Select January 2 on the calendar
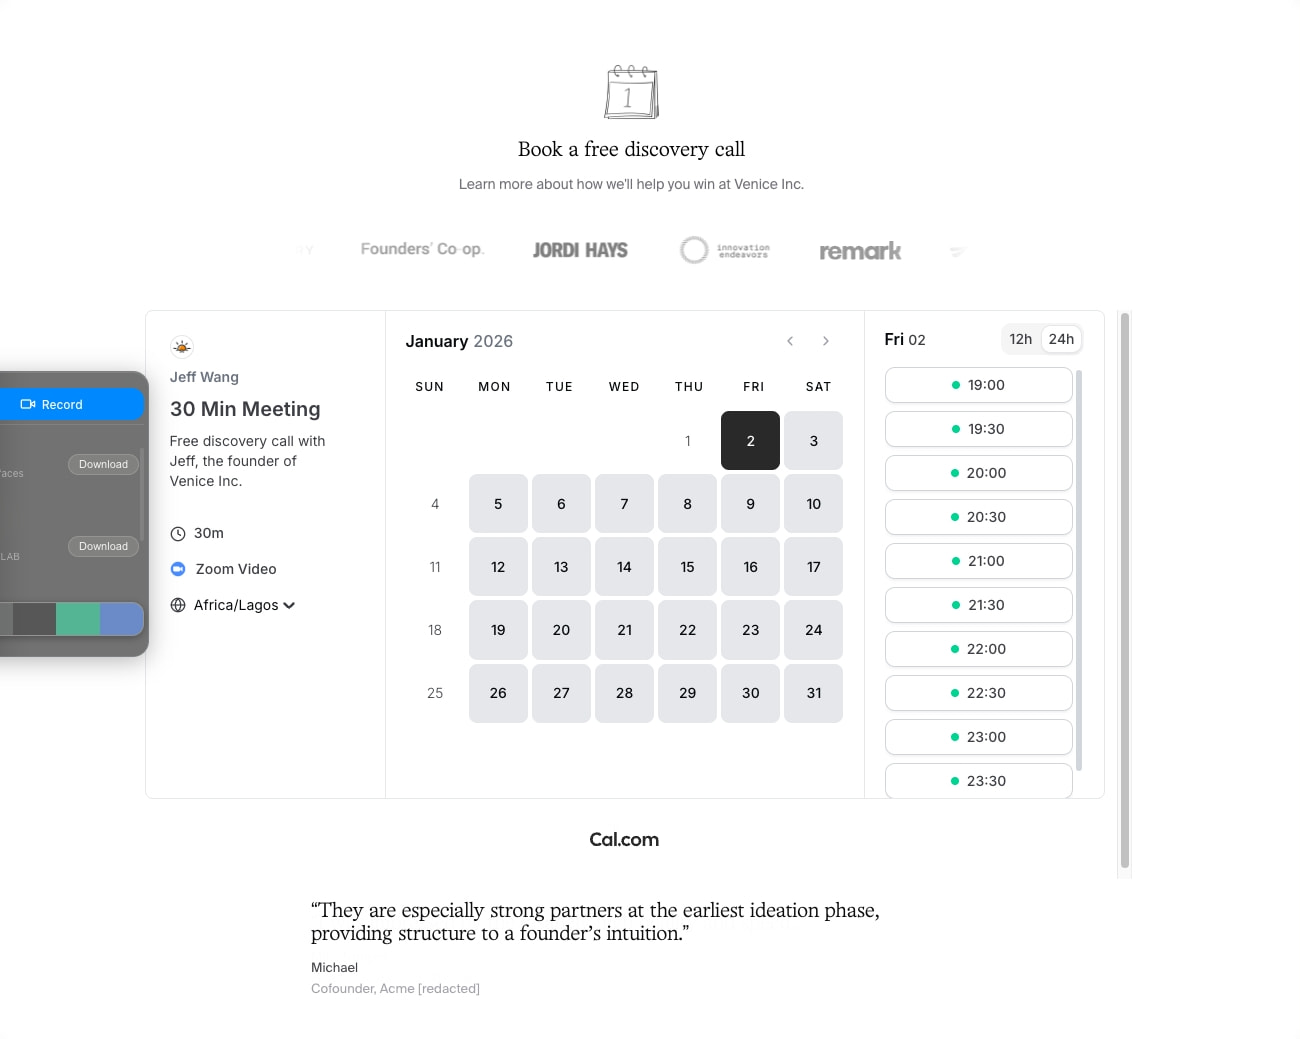Screen dimensions: 1300x1039 750,441
